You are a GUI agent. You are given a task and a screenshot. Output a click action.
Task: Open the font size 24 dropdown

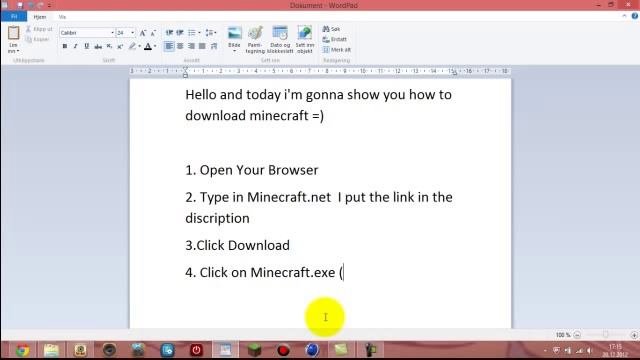(x=133, y=33)
